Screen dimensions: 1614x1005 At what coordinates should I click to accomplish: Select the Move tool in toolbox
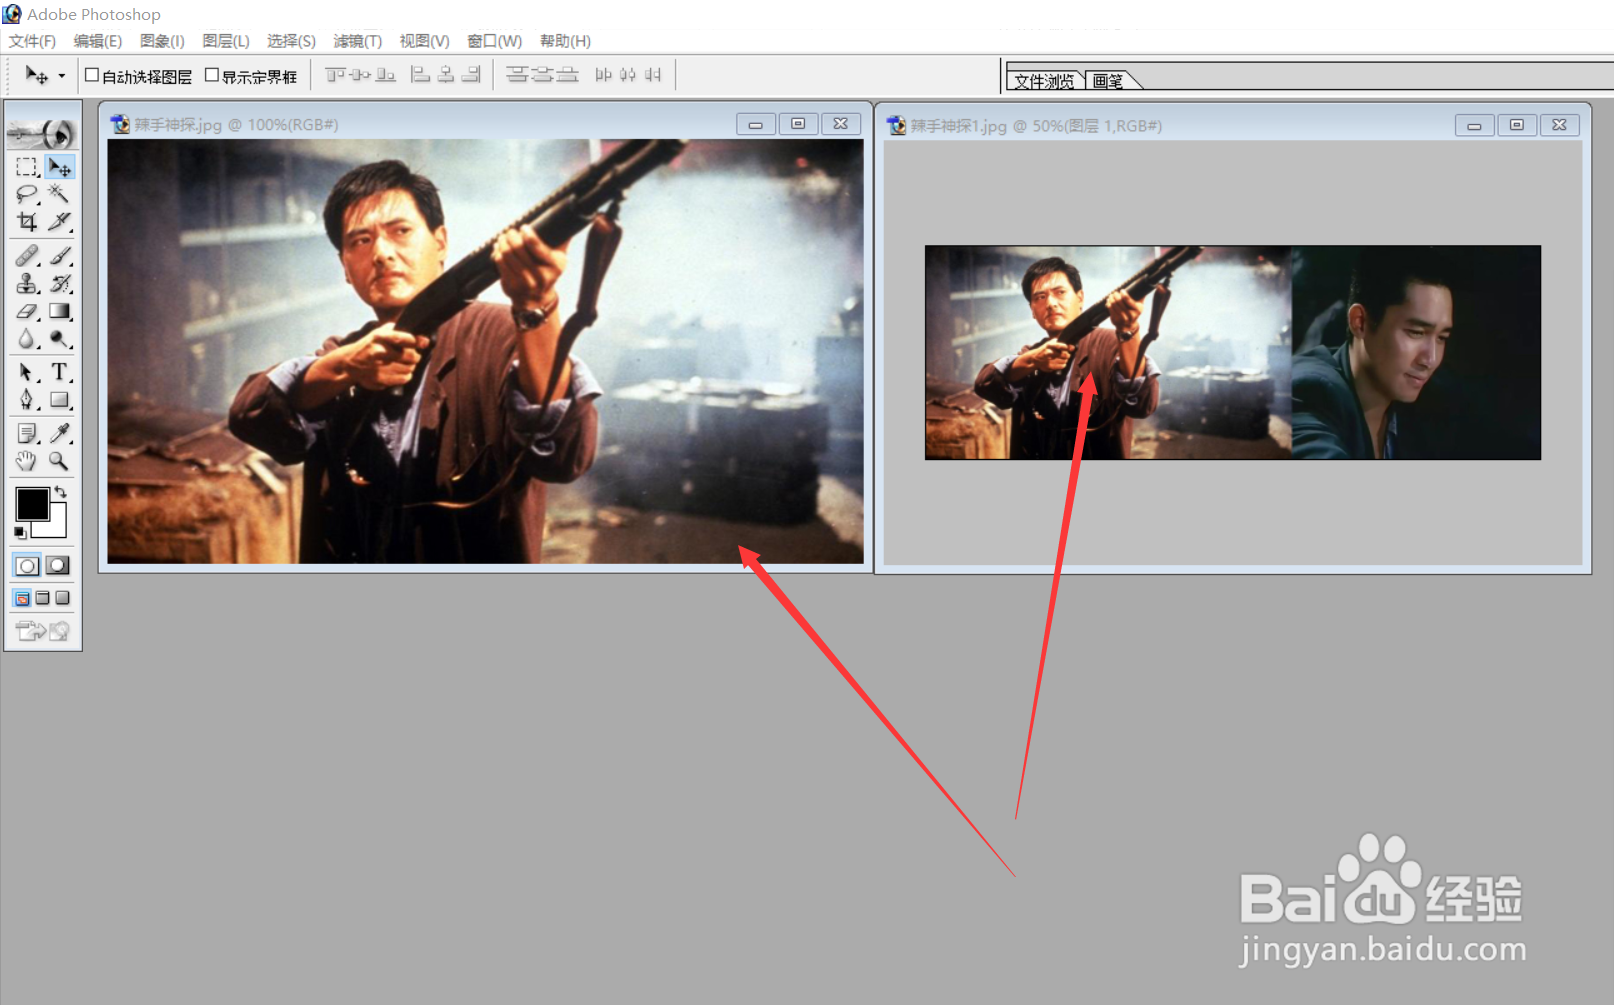click(59, 167)
